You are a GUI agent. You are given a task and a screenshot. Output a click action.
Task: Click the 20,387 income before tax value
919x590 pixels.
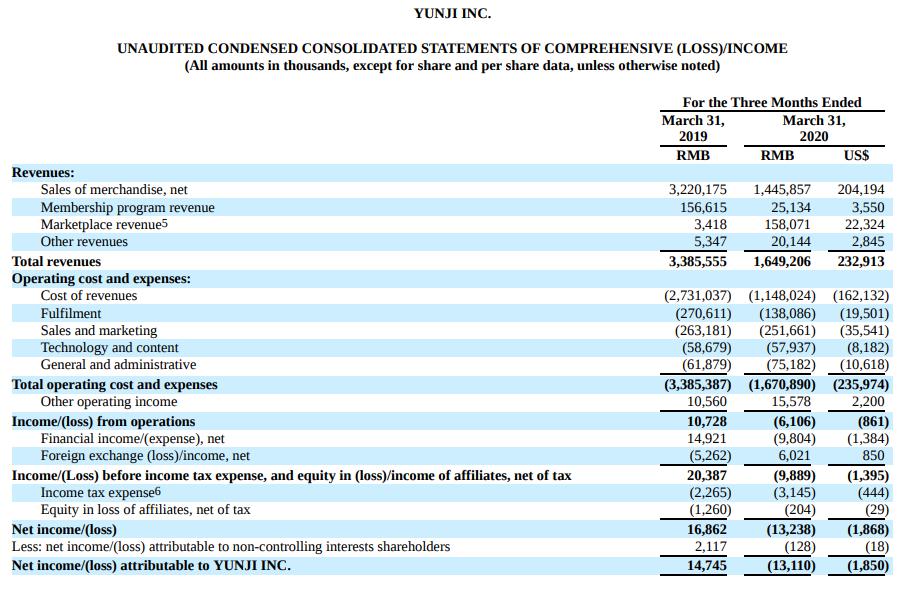click(707, 475)
